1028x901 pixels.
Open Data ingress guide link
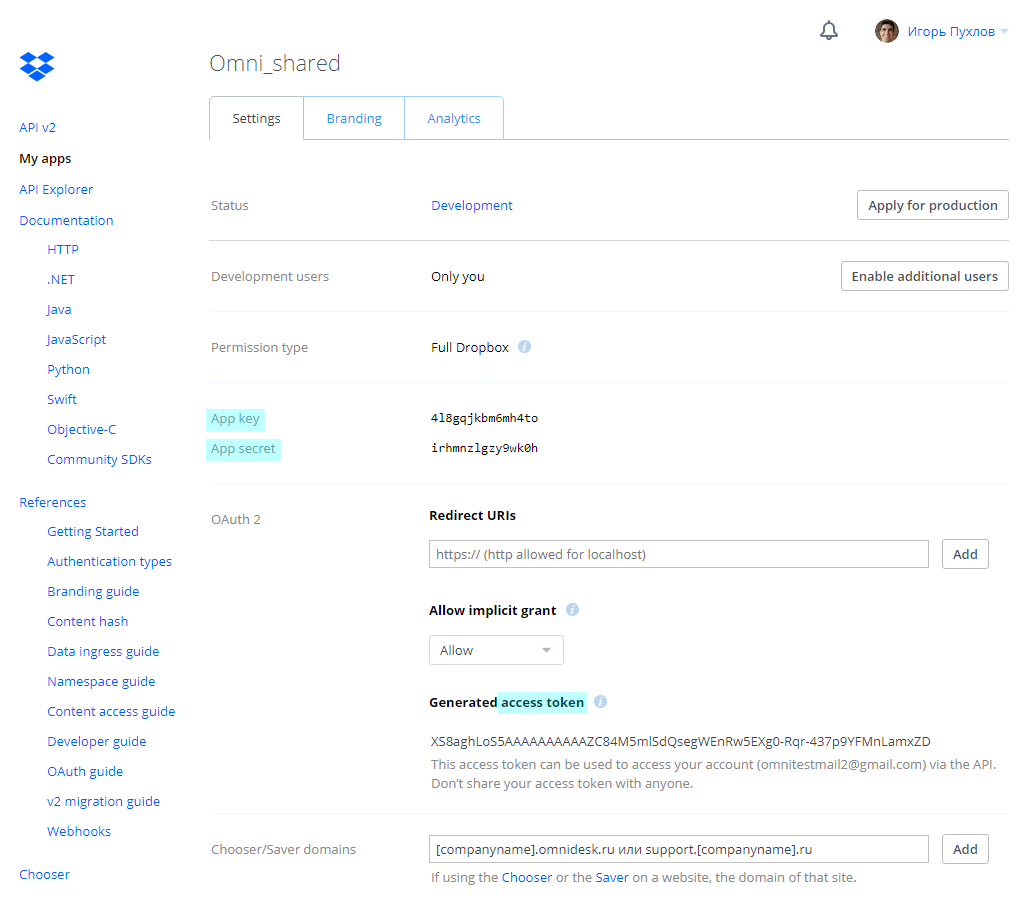[x=103, y=651]
